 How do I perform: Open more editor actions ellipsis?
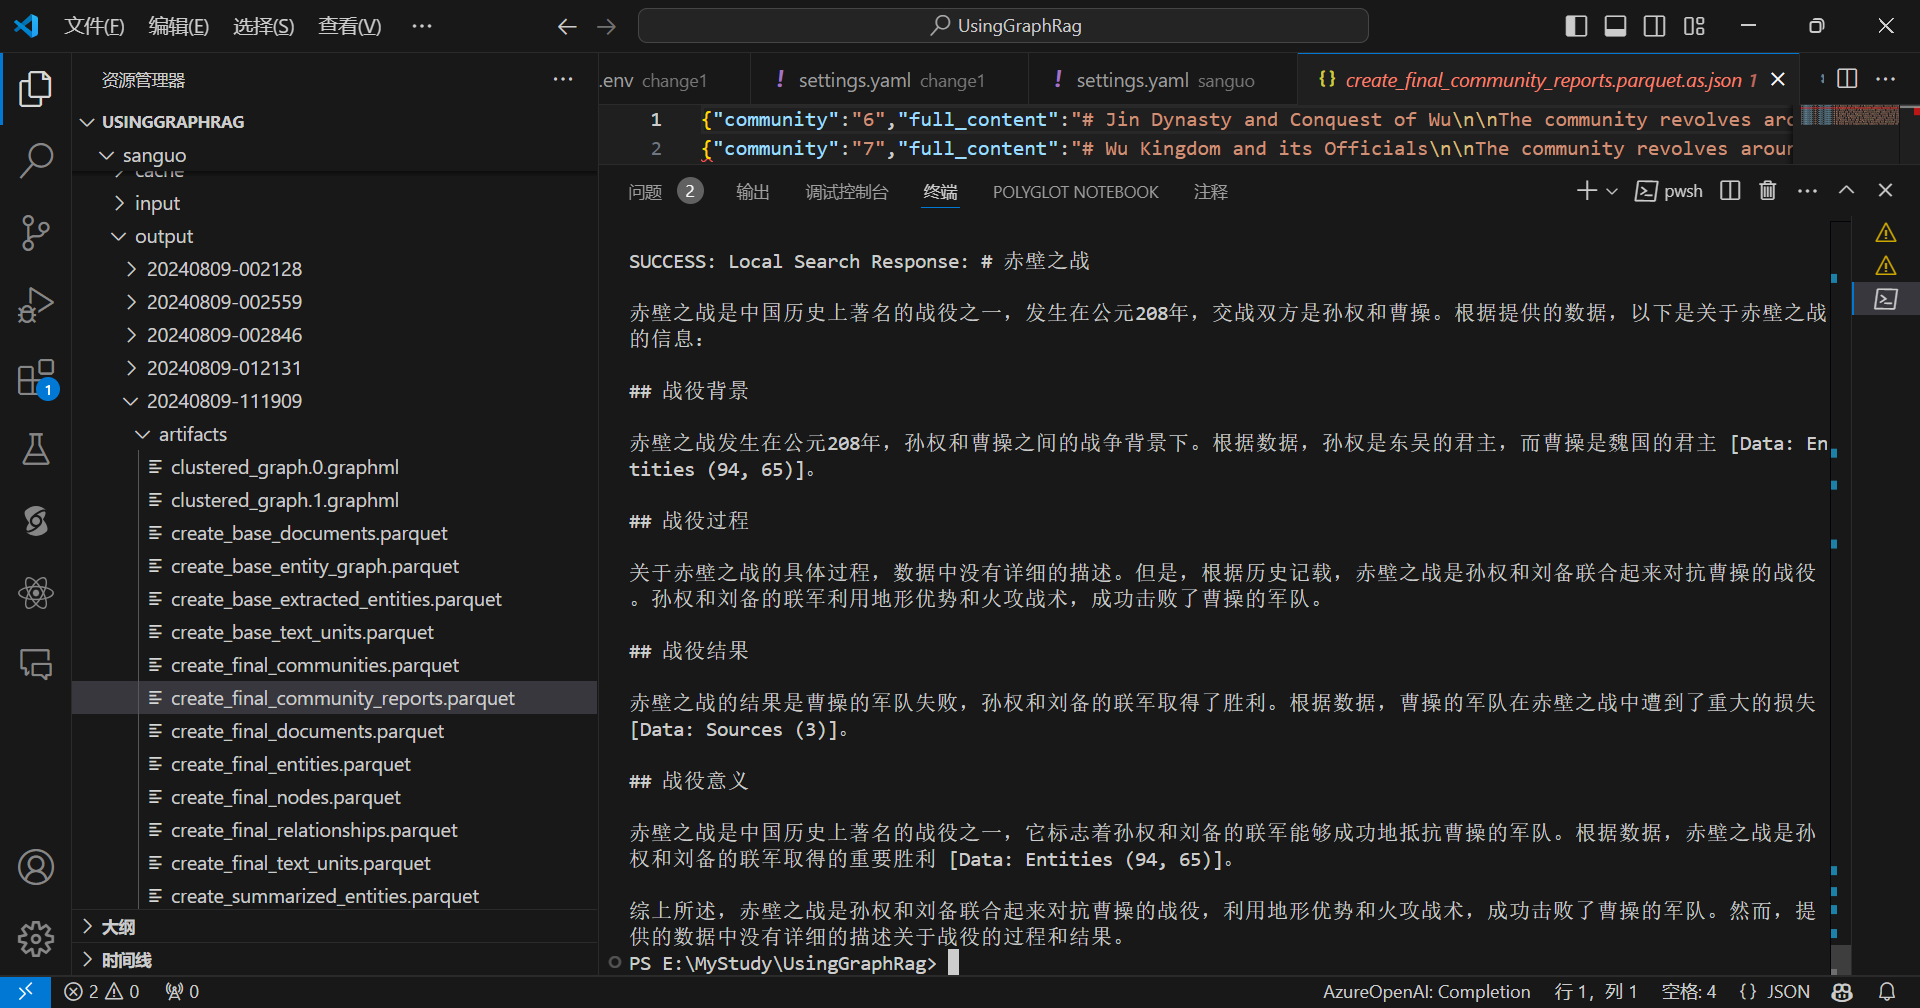(1885, 79)
